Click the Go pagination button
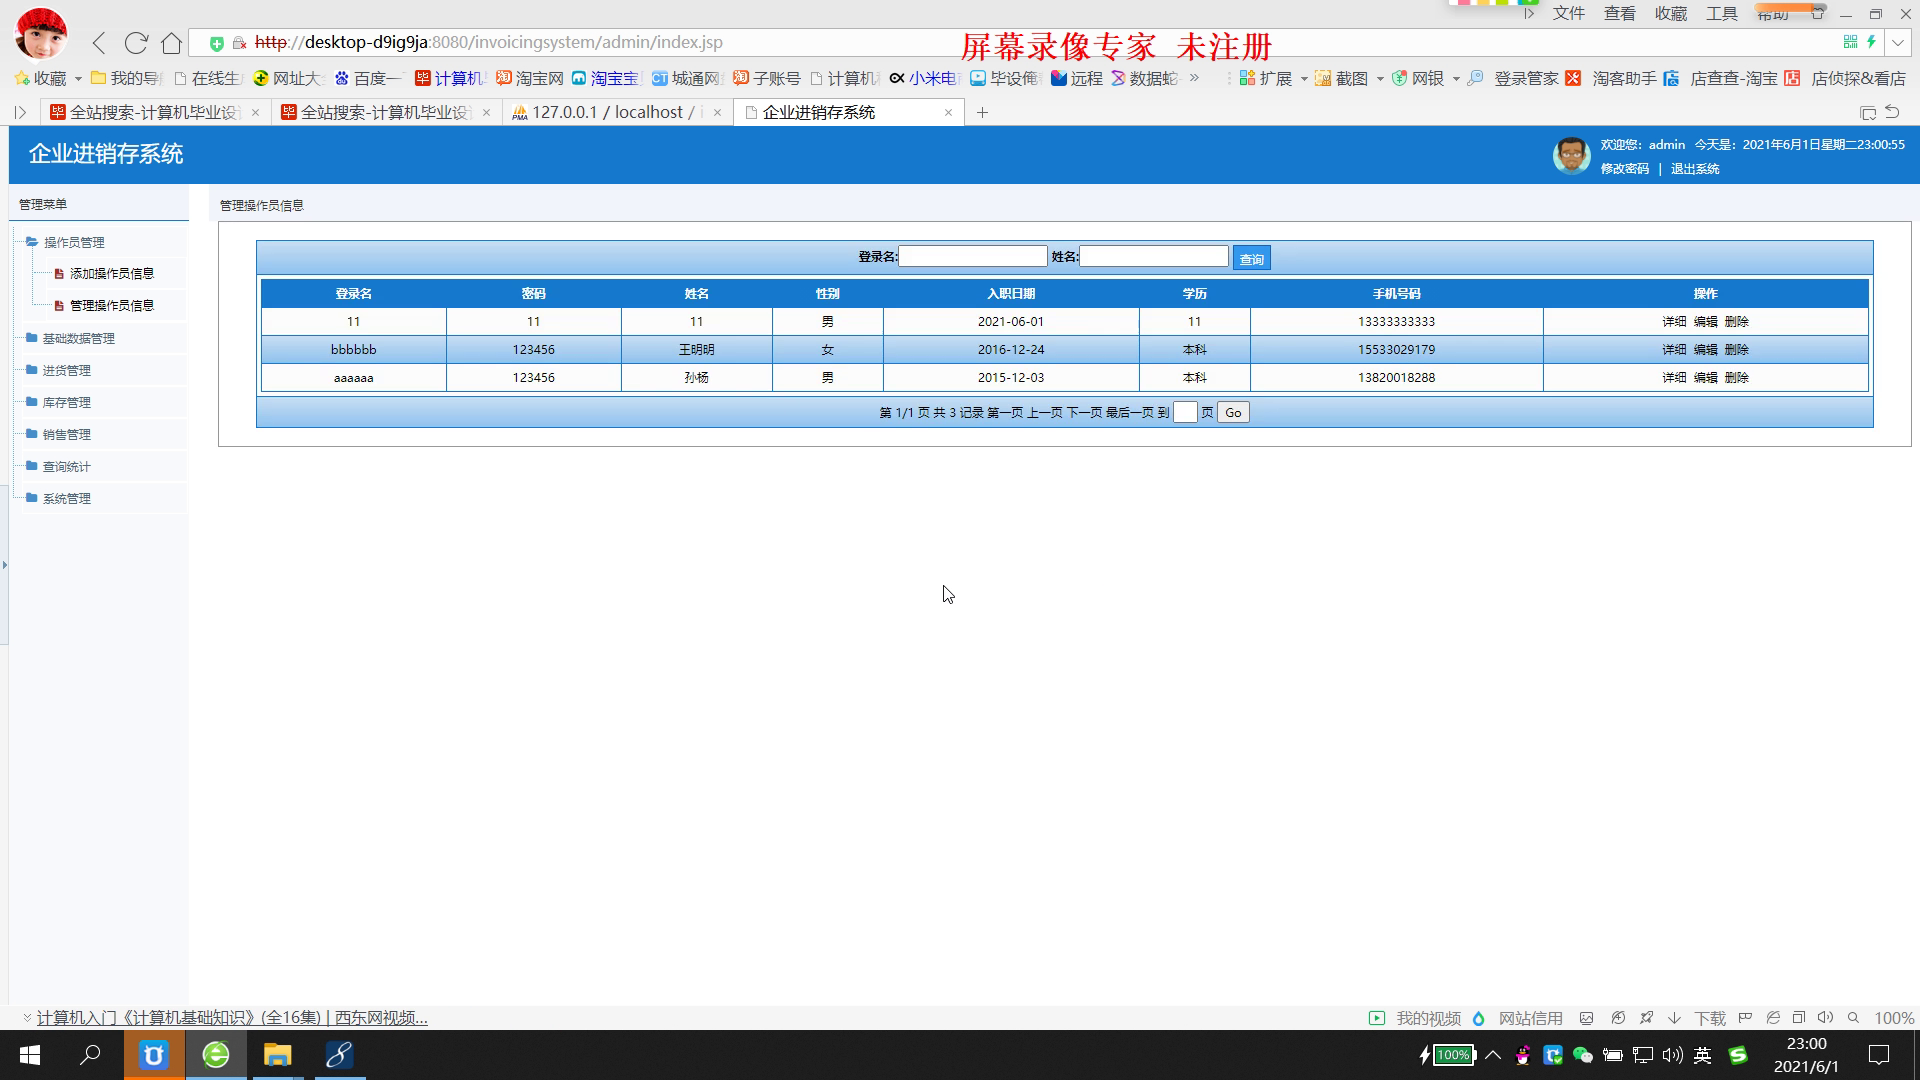The height and width of the screenshot is (1080, 1920). click(x=1233, y=413)
